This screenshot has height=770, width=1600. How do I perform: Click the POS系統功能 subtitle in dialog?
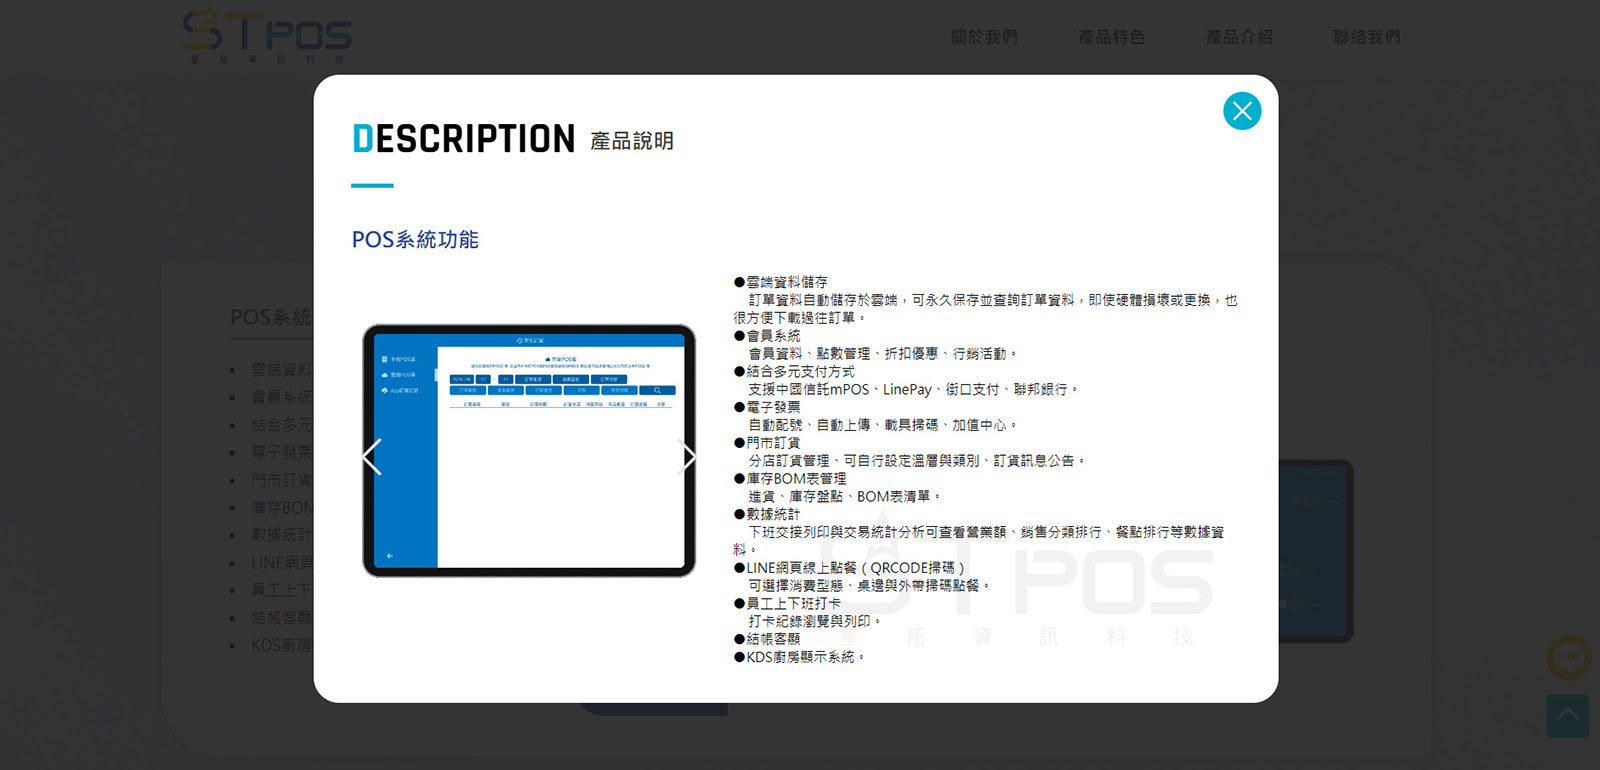coord(415,240)
